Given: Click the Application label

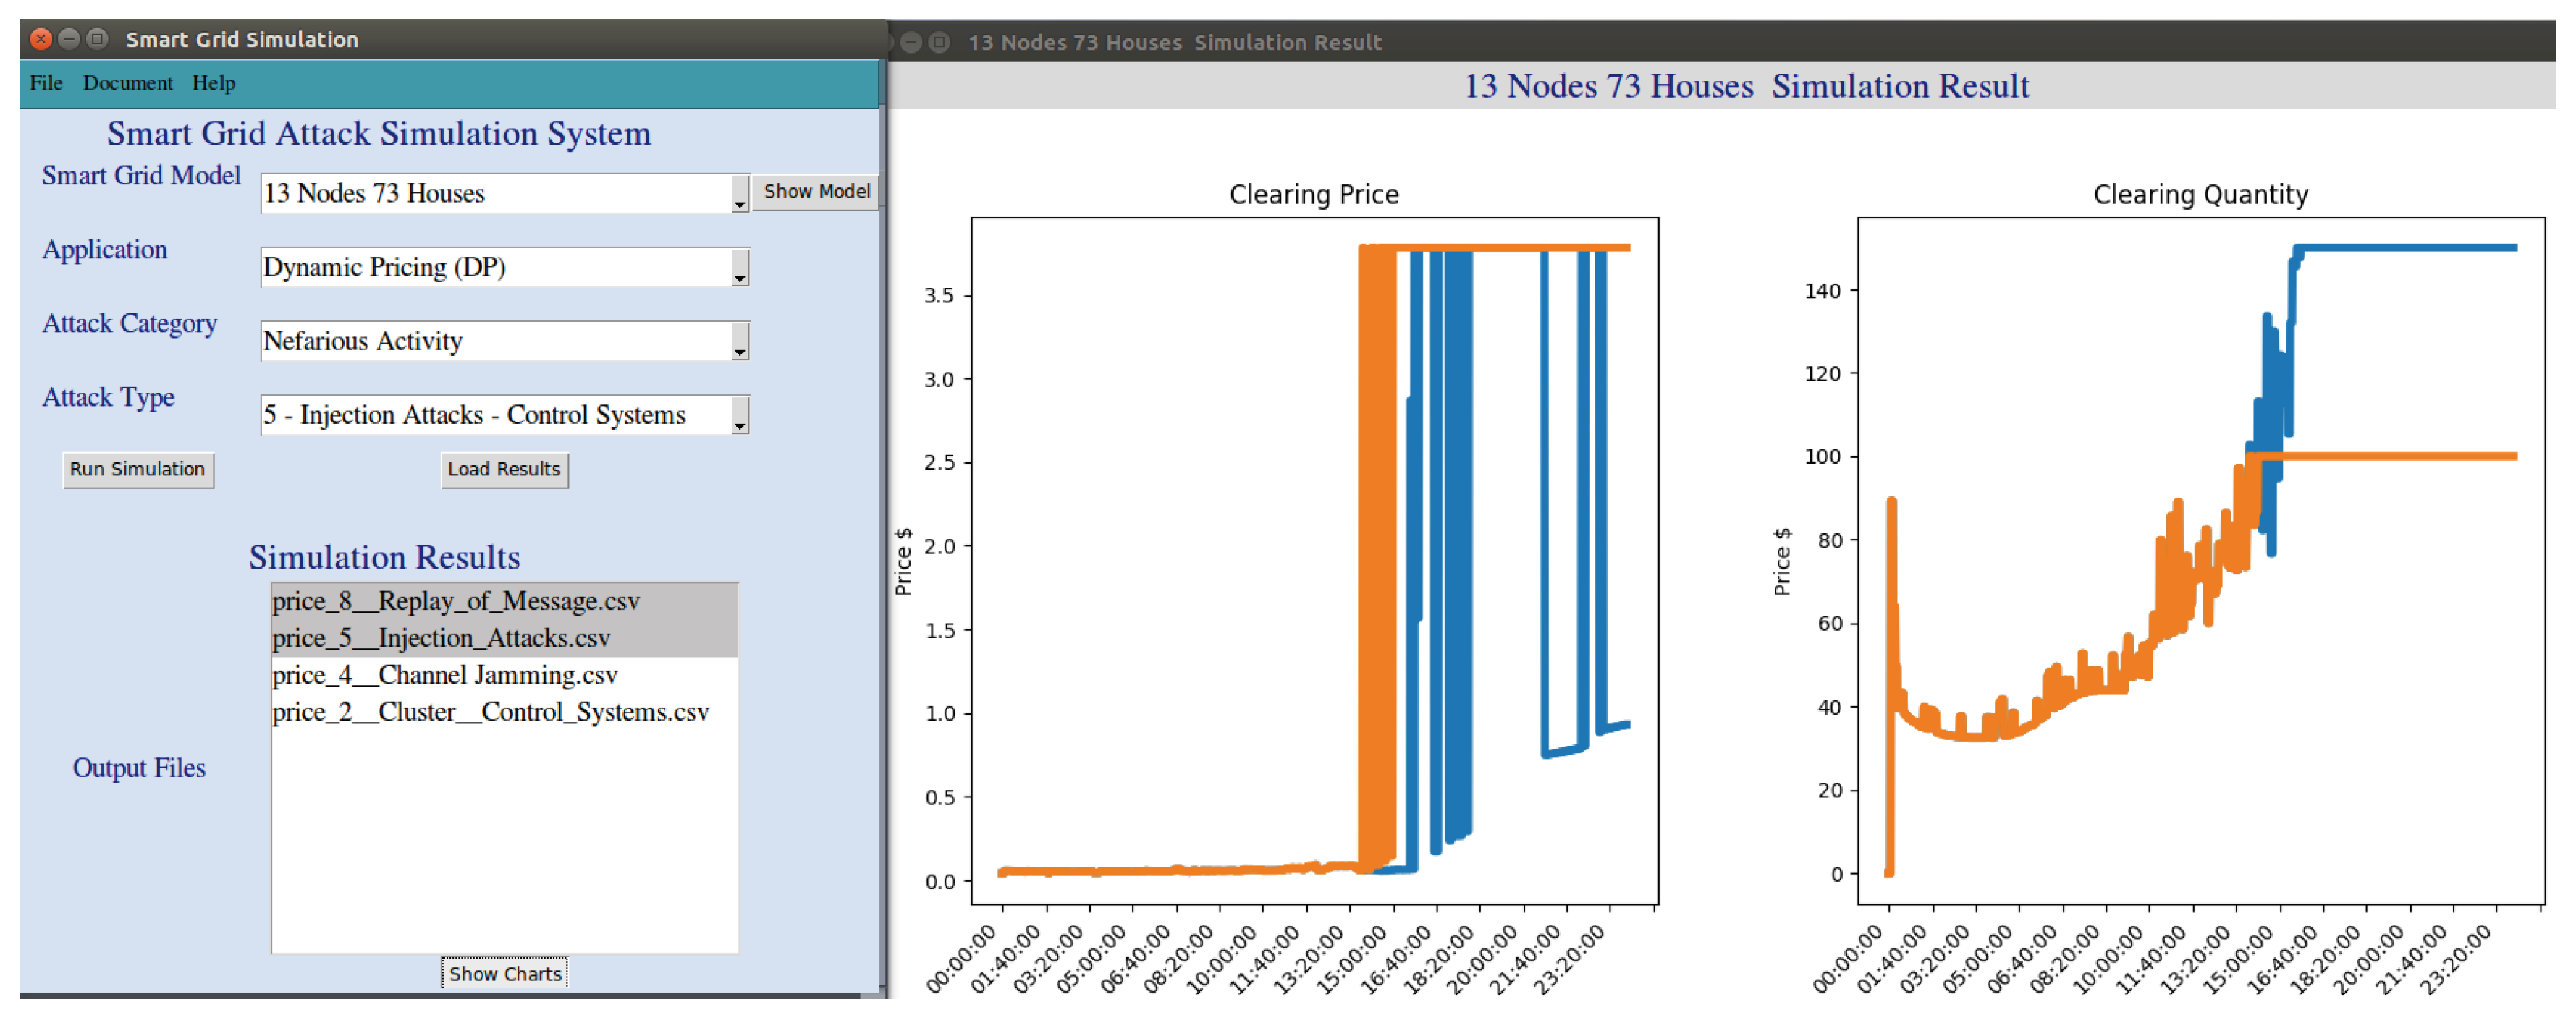Looking at the screenshot, I should (x=105, y=250).
